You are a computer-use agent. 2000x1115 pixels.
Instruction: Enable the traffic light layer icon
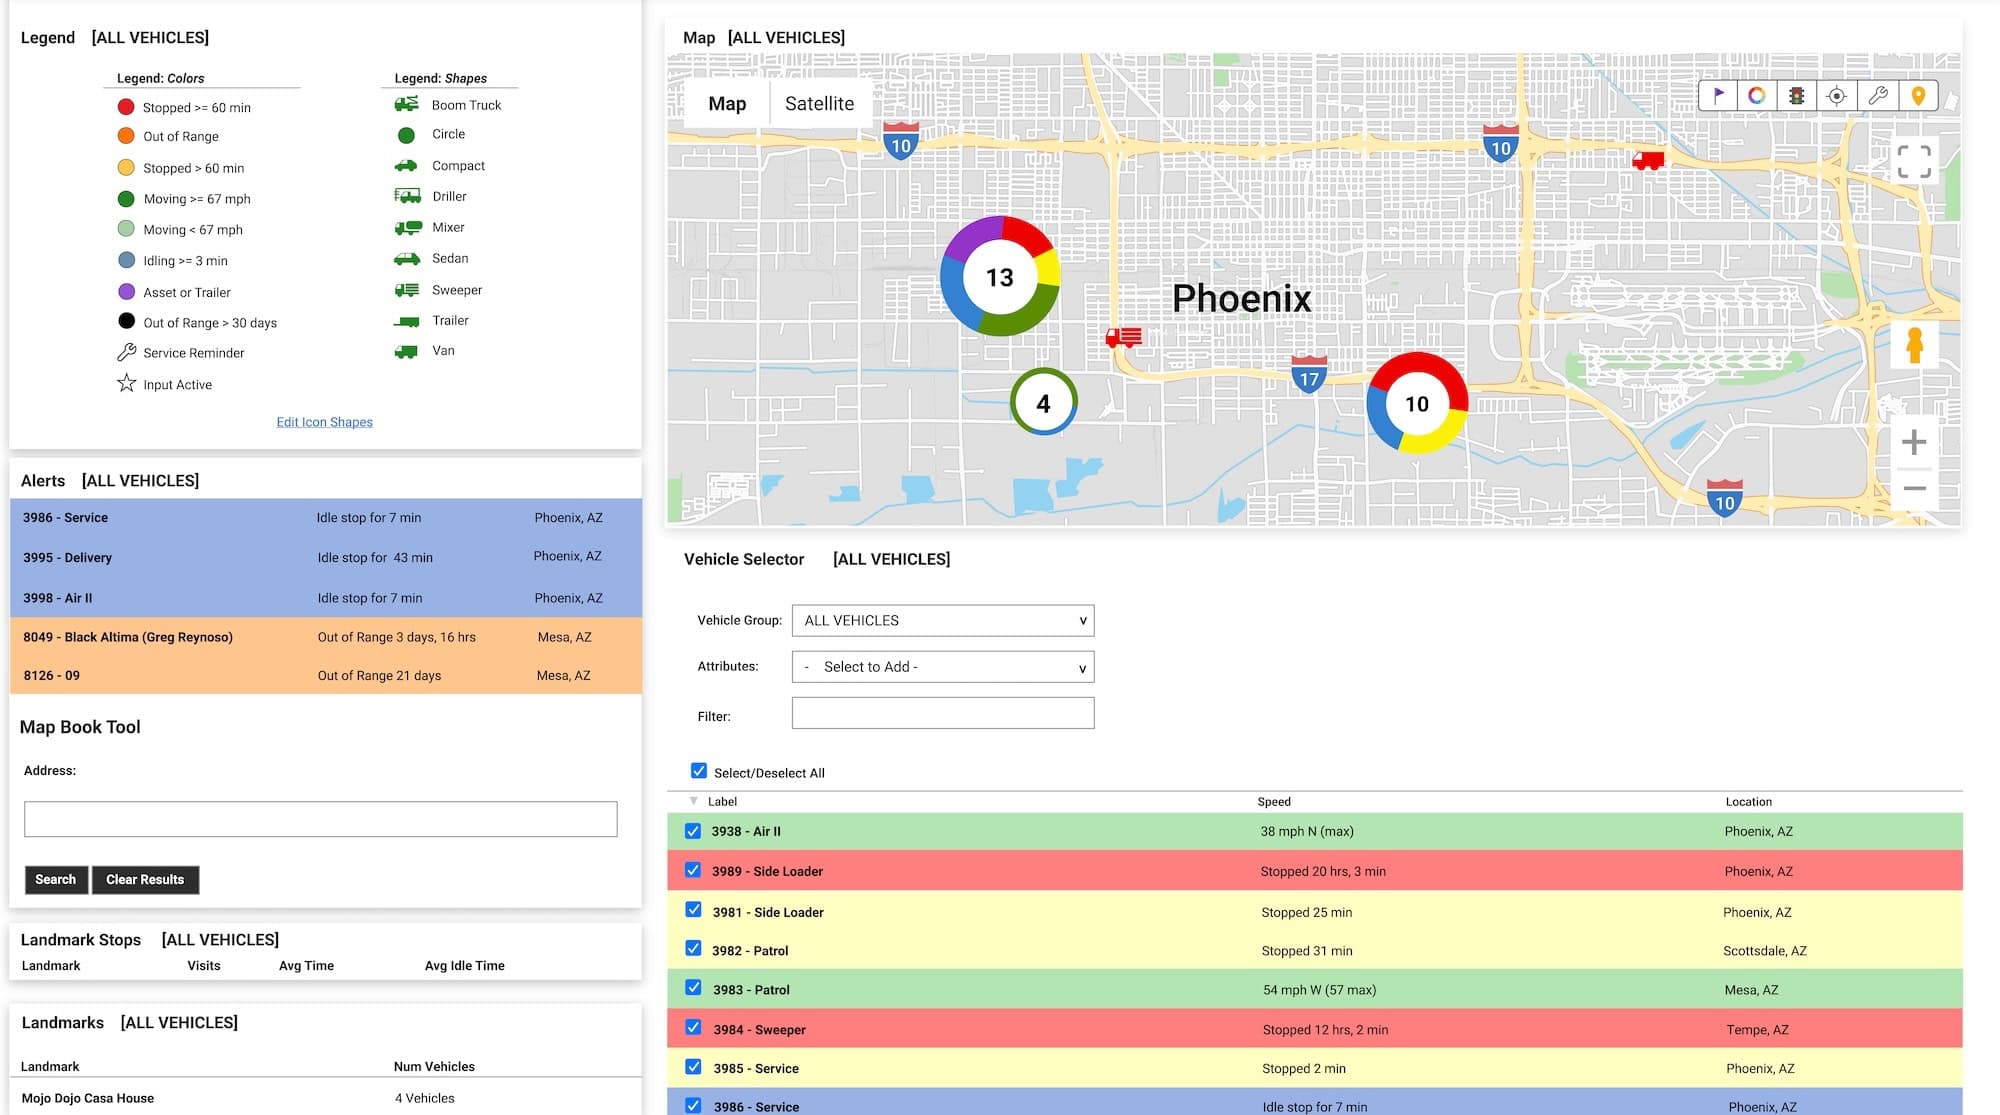pos(1797,96)
